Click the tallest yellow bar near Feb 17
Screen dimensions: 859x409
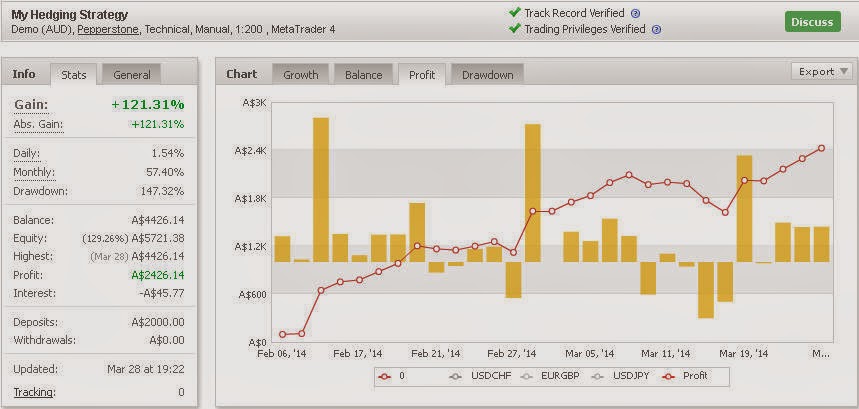coord(321,190)
